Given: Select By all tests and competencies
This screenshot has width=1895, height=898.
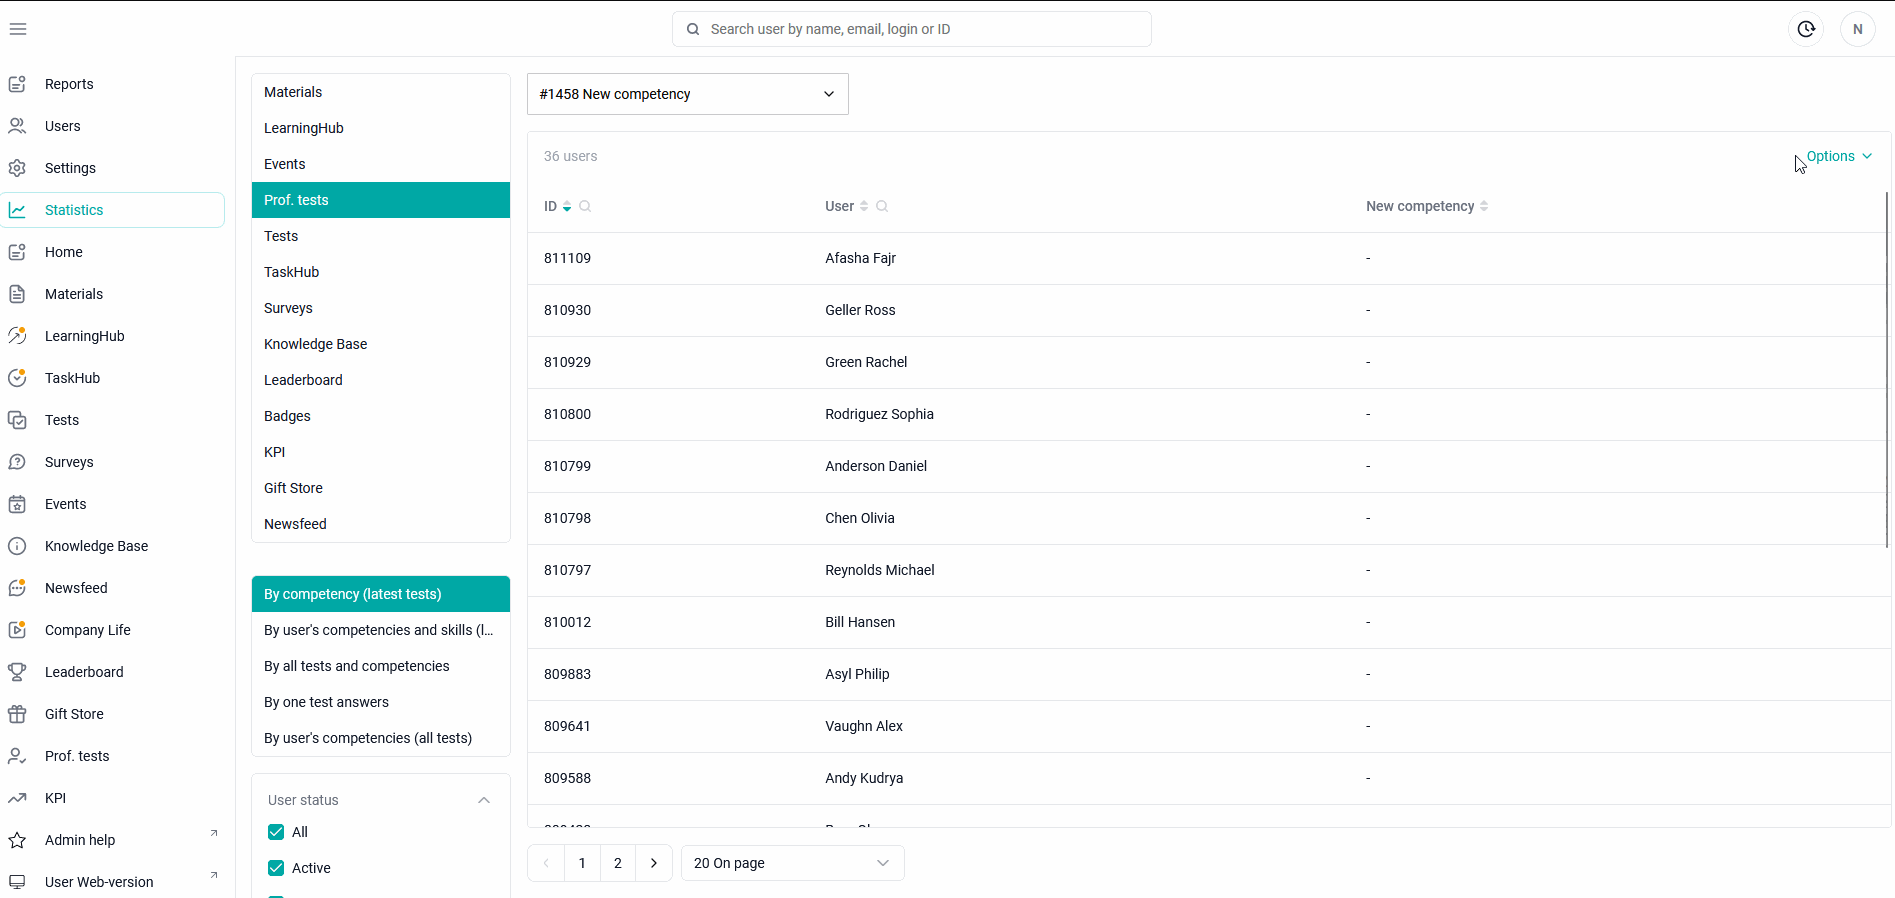Looking at the screenshot, I should click(381, 666).
